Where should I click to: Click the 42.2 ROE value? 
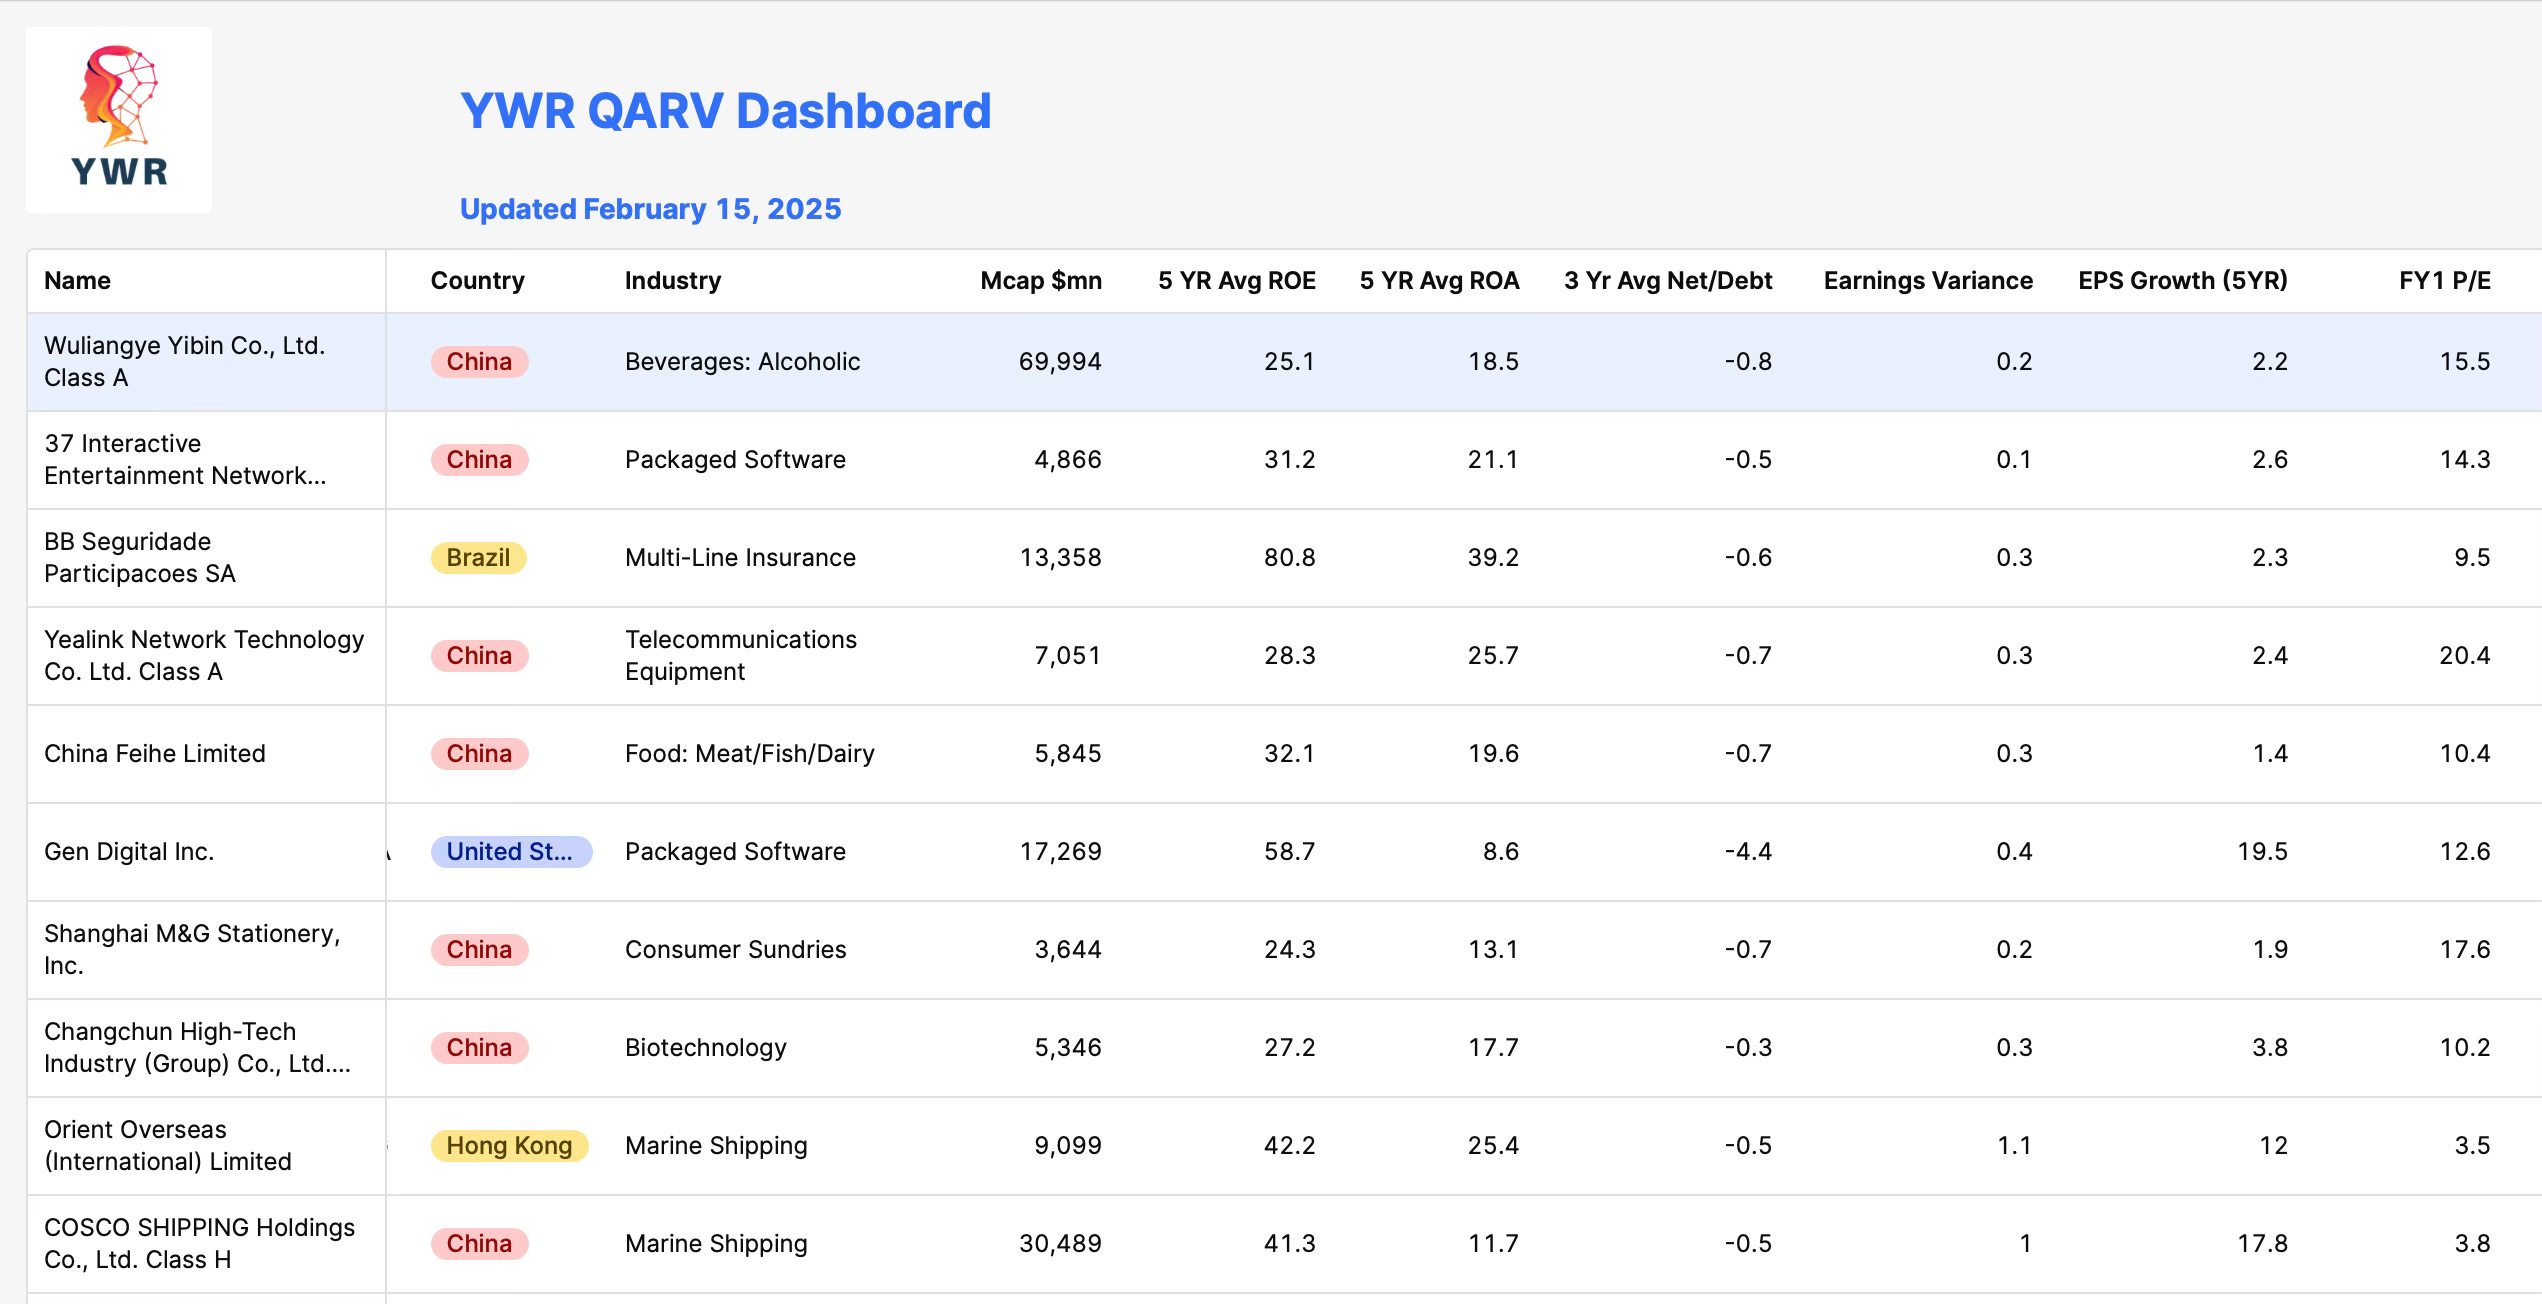click(x=1289, y=1146)
